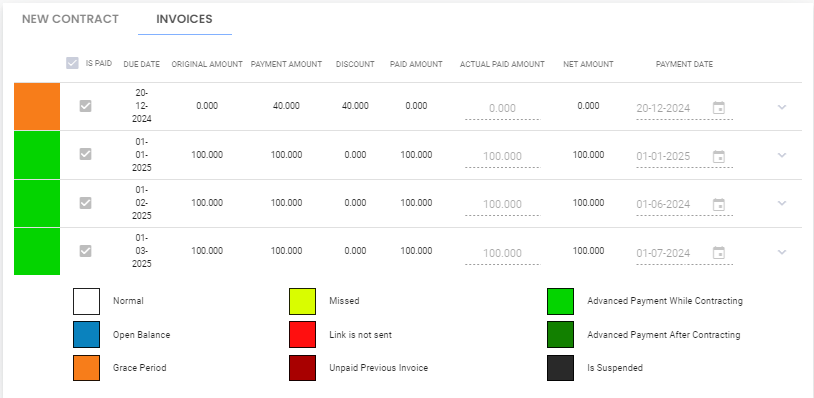
Task: Click green status block of 01-01-2025 invoice
Action: (x=37, y=155)
